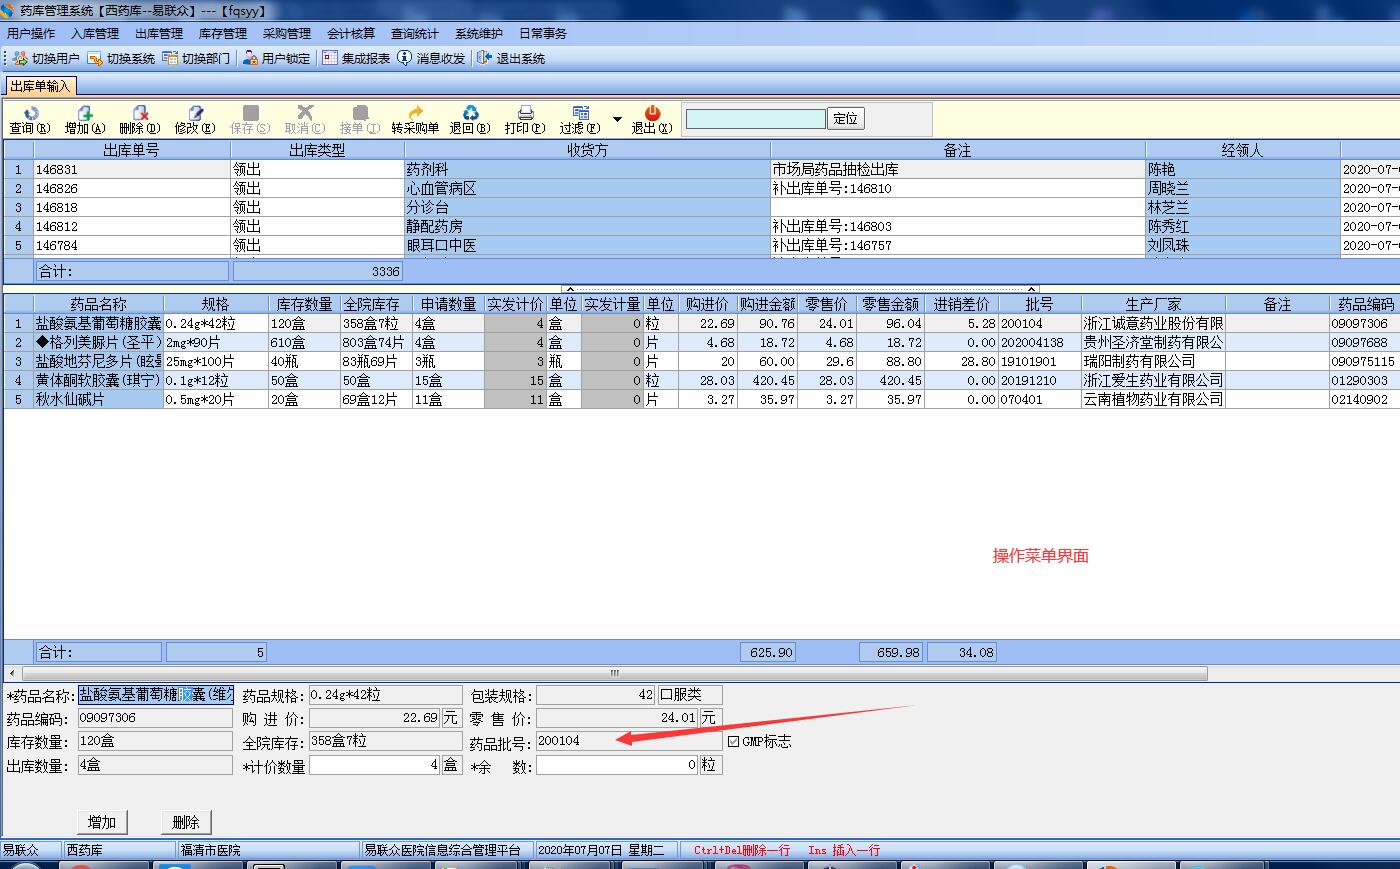Click 退出系统 to exit the system
This screenshot has height=869, width=1400.
(x=511, y=58)
